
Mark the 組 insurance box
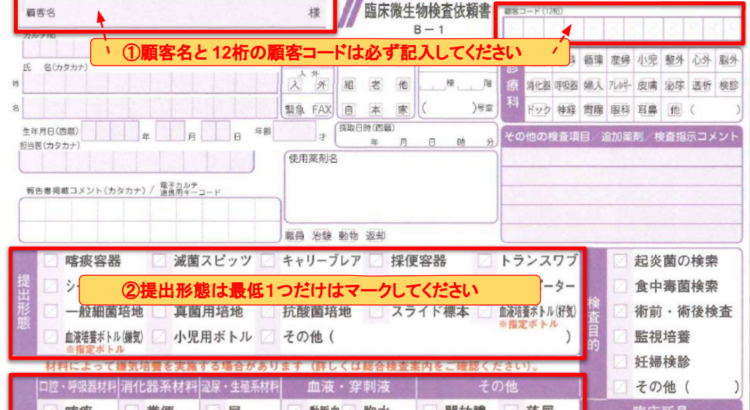349,85
